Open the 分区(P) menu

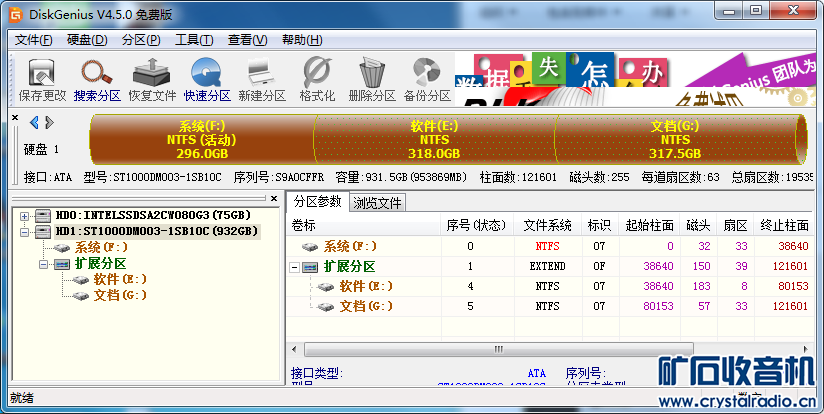141,40
